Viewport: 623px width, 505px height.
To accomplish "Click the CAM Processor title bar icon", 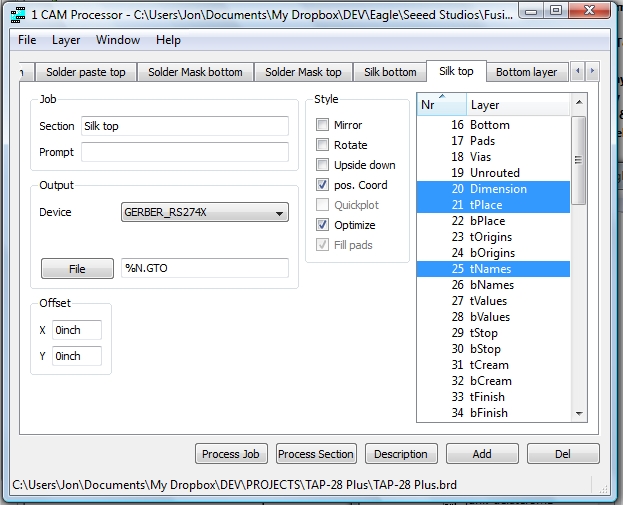I will [18, 15].
